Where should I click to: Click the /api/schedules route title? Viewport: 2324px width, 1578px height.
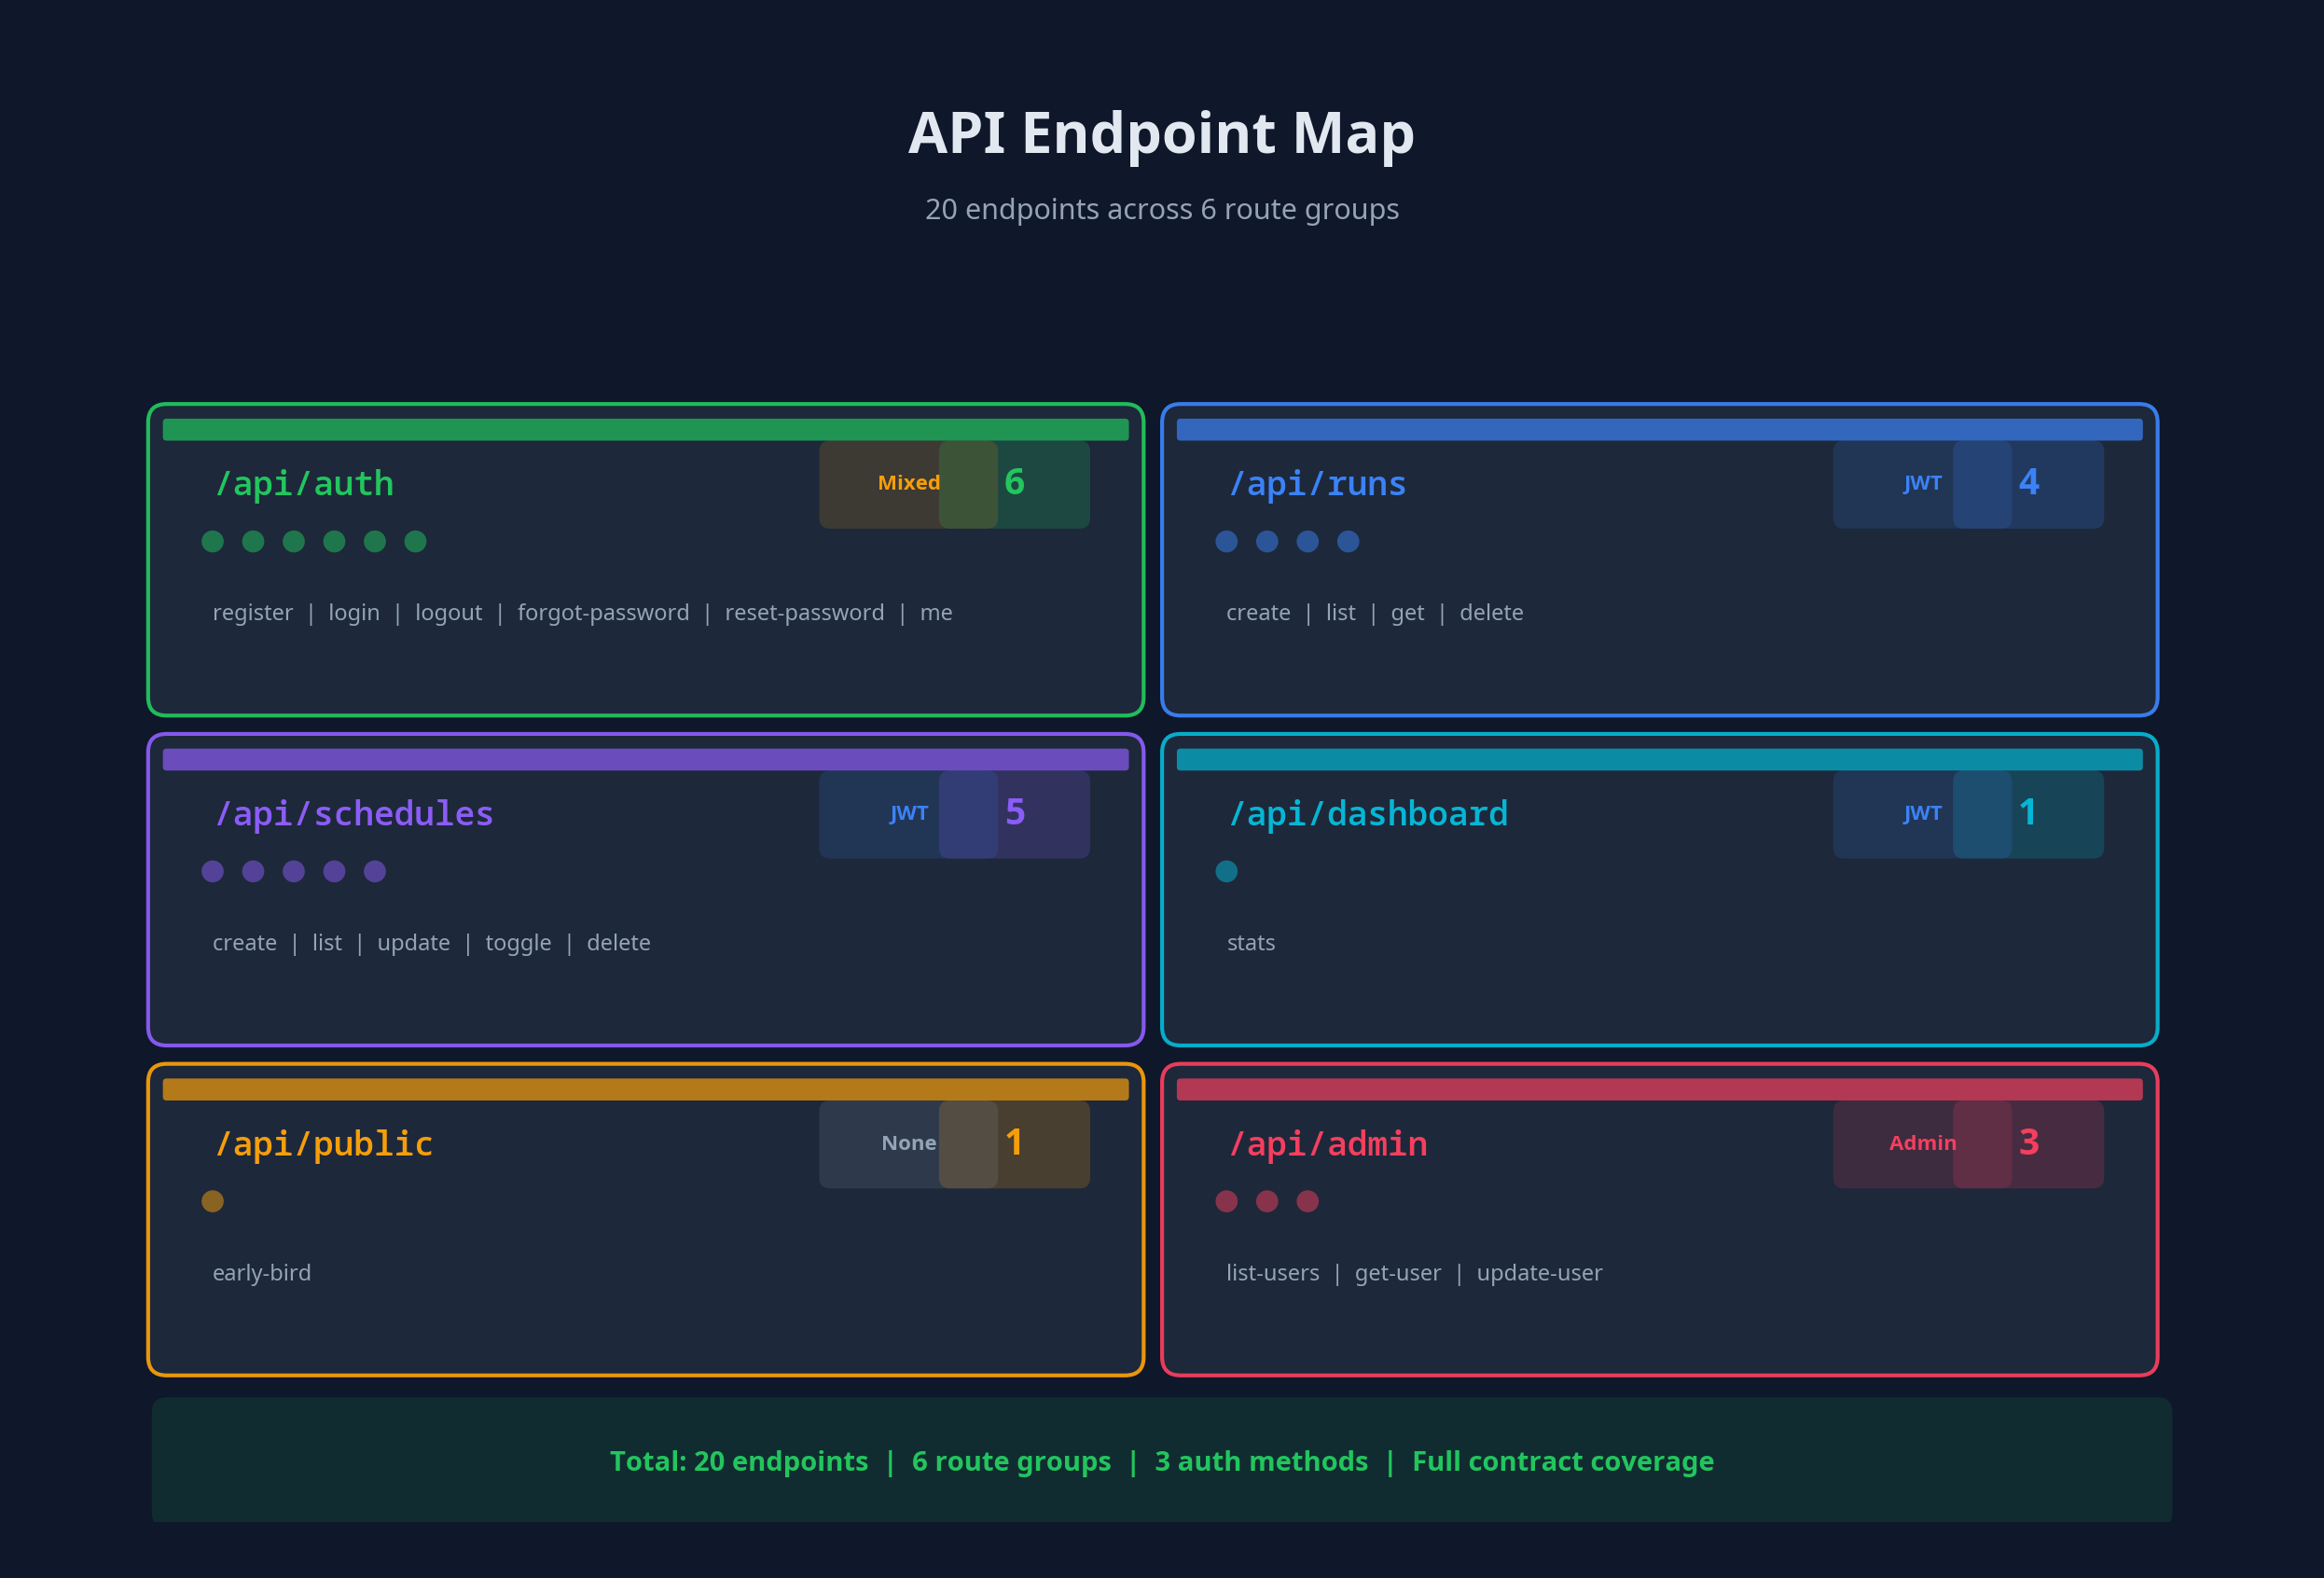(354, 814)
